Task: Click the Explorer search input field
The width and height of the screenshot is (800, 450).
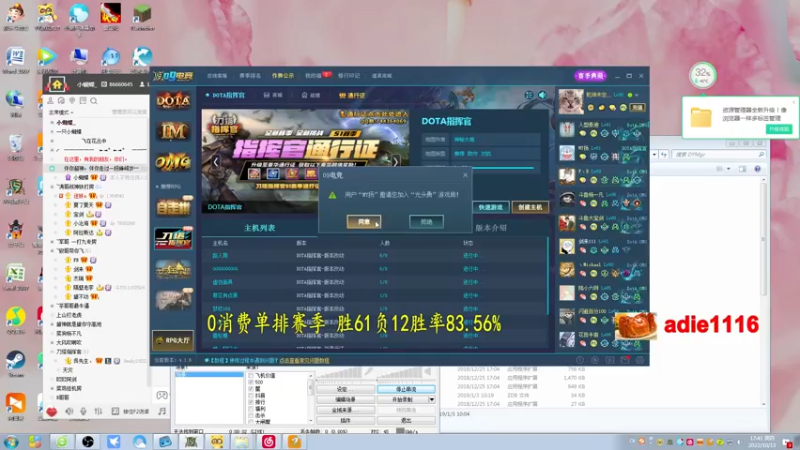Action: click(719, 154)
